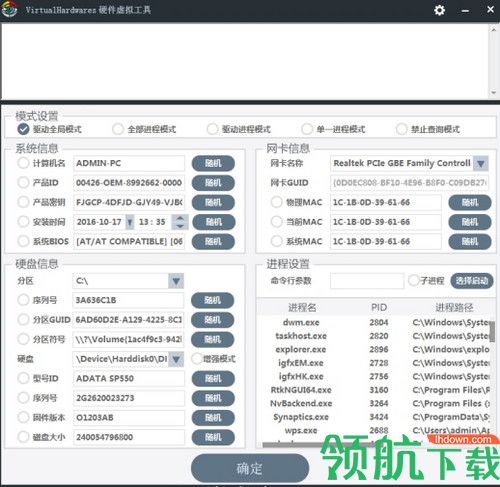Randomize the ADATA SP550 model ID
The width and height of the screenshot is (500, 487).
pyautogui.click(x=213, y=379)
